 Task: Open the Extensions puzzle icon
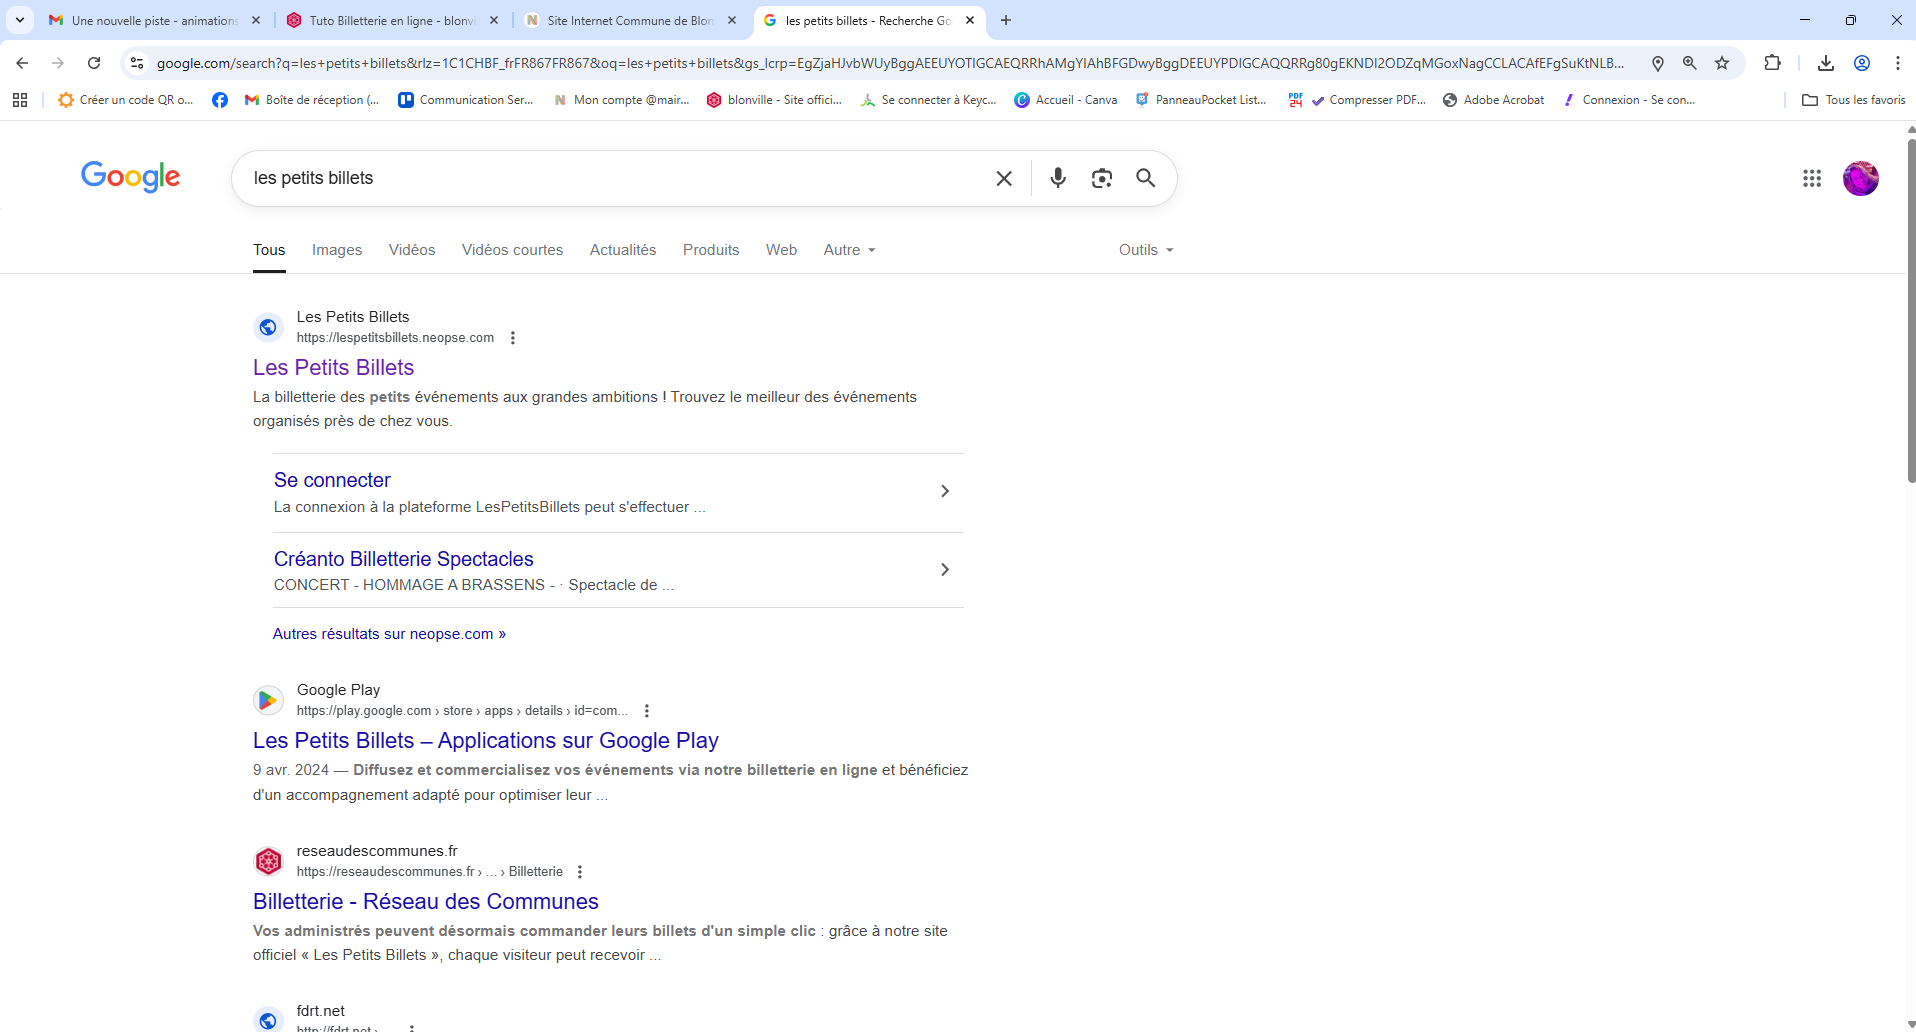click(x=1772, y=63)
